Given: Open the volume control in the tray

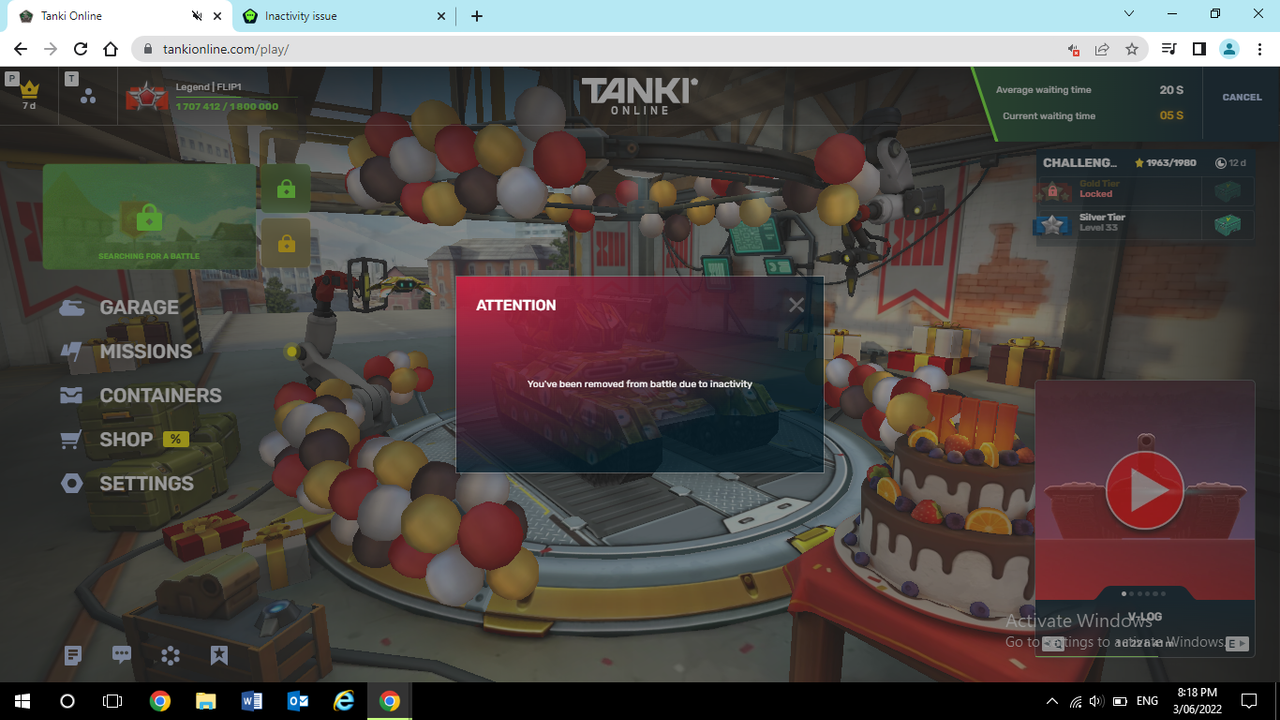Looking at the screenshot, I should [1096, 701].
